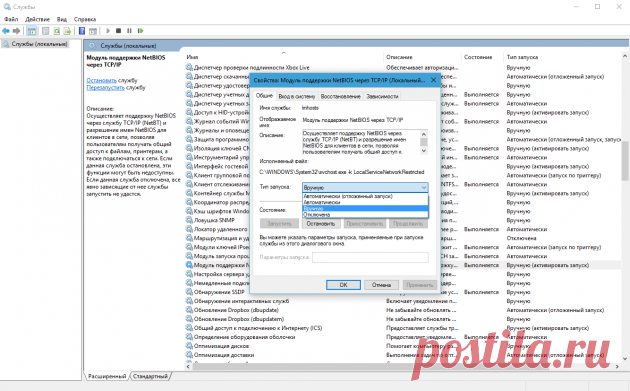
Task: Switch to Расширенный view tab
Action: click(107, 376)
